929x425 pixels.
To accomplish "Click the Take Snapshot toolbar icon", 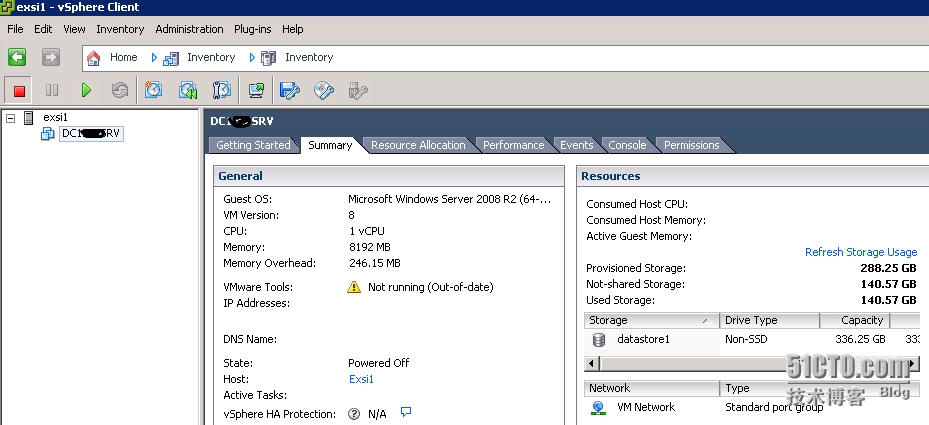I will tap(153, 90).
